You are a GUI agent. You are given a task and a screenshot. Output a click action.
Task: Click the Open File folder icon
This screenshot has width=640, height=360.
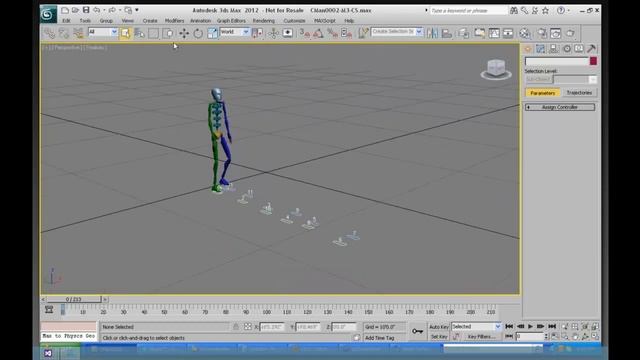[75, 10]
